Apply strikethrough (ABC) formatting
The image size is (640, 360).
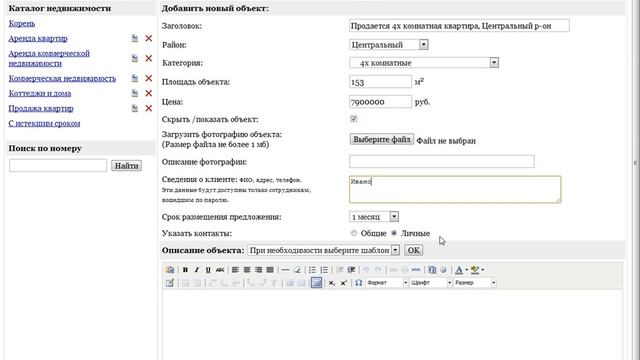[220, 270]
